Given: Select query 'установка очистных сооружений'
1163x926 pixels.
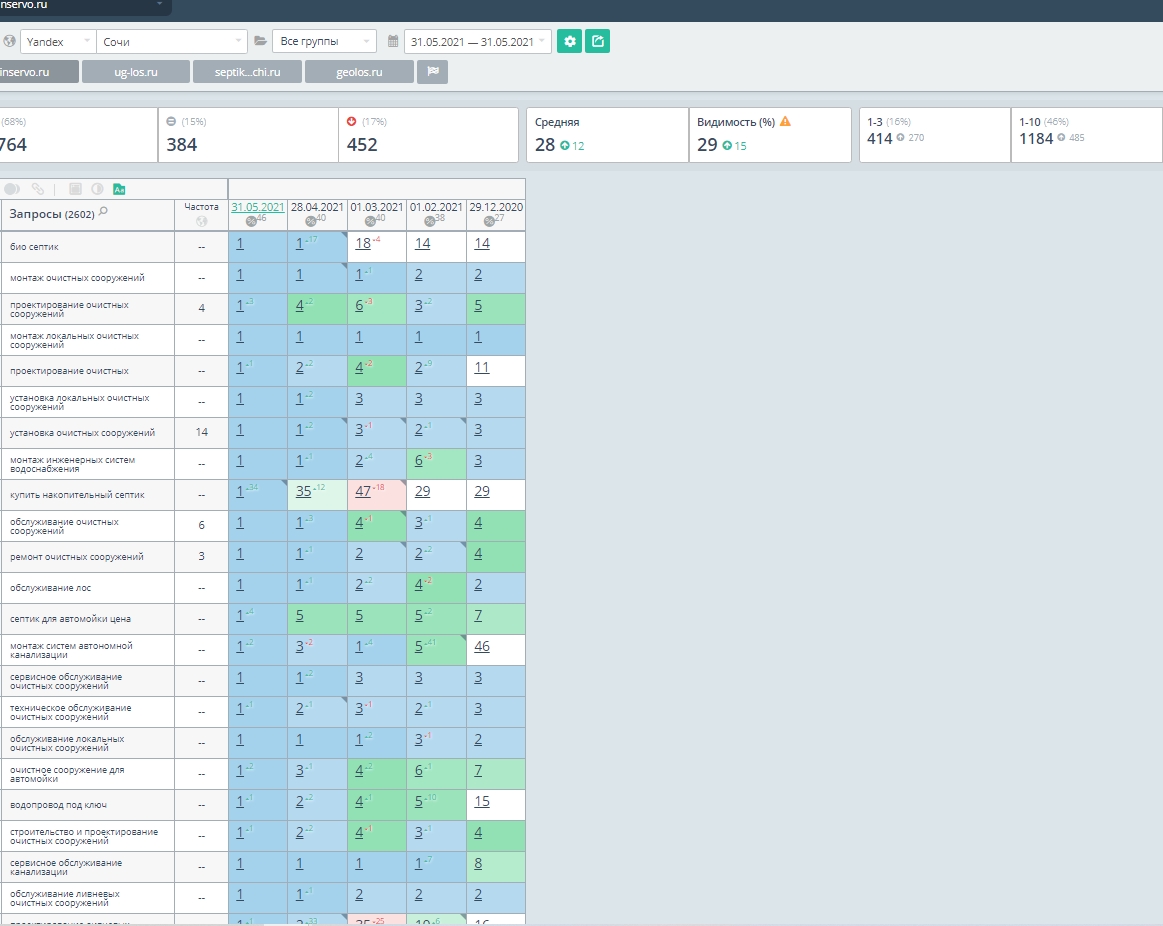Looking at the screenshot, I should click(82, 433).
